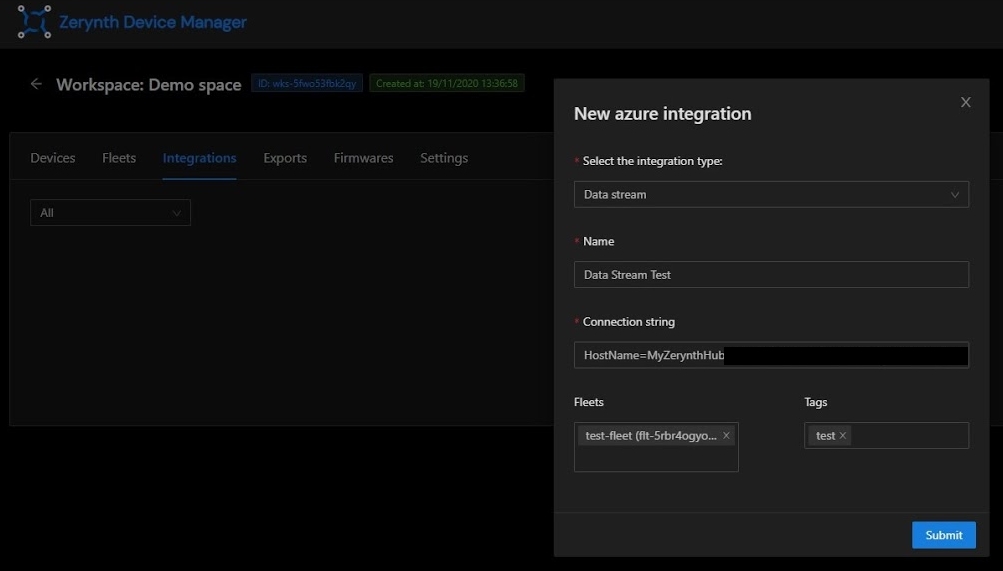Click the Created at date badge
This screenshot has width=1003, height=571.
[x=446, y=83]
